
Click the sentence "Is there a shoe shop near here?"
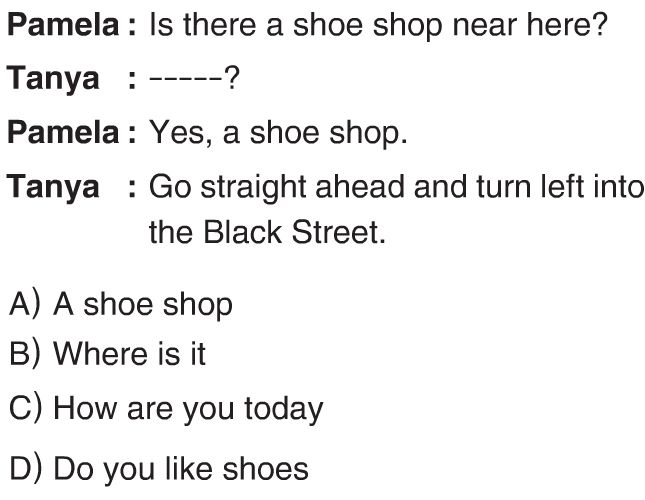click(x=378, y=25)
